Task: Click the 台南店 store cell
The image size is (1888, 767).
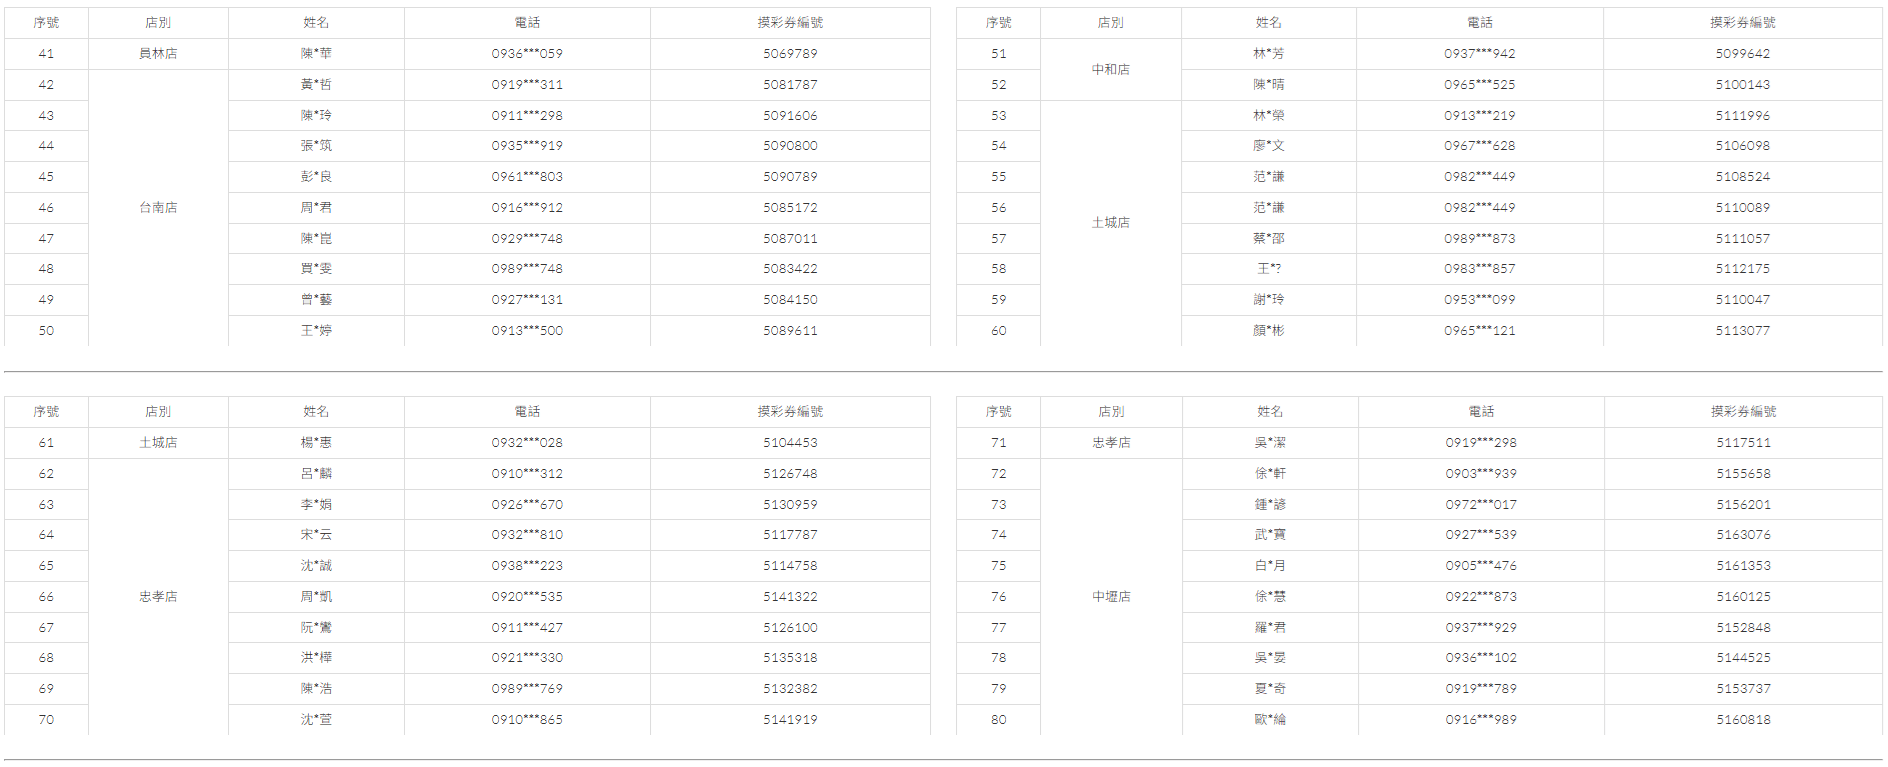Action: 158,208
